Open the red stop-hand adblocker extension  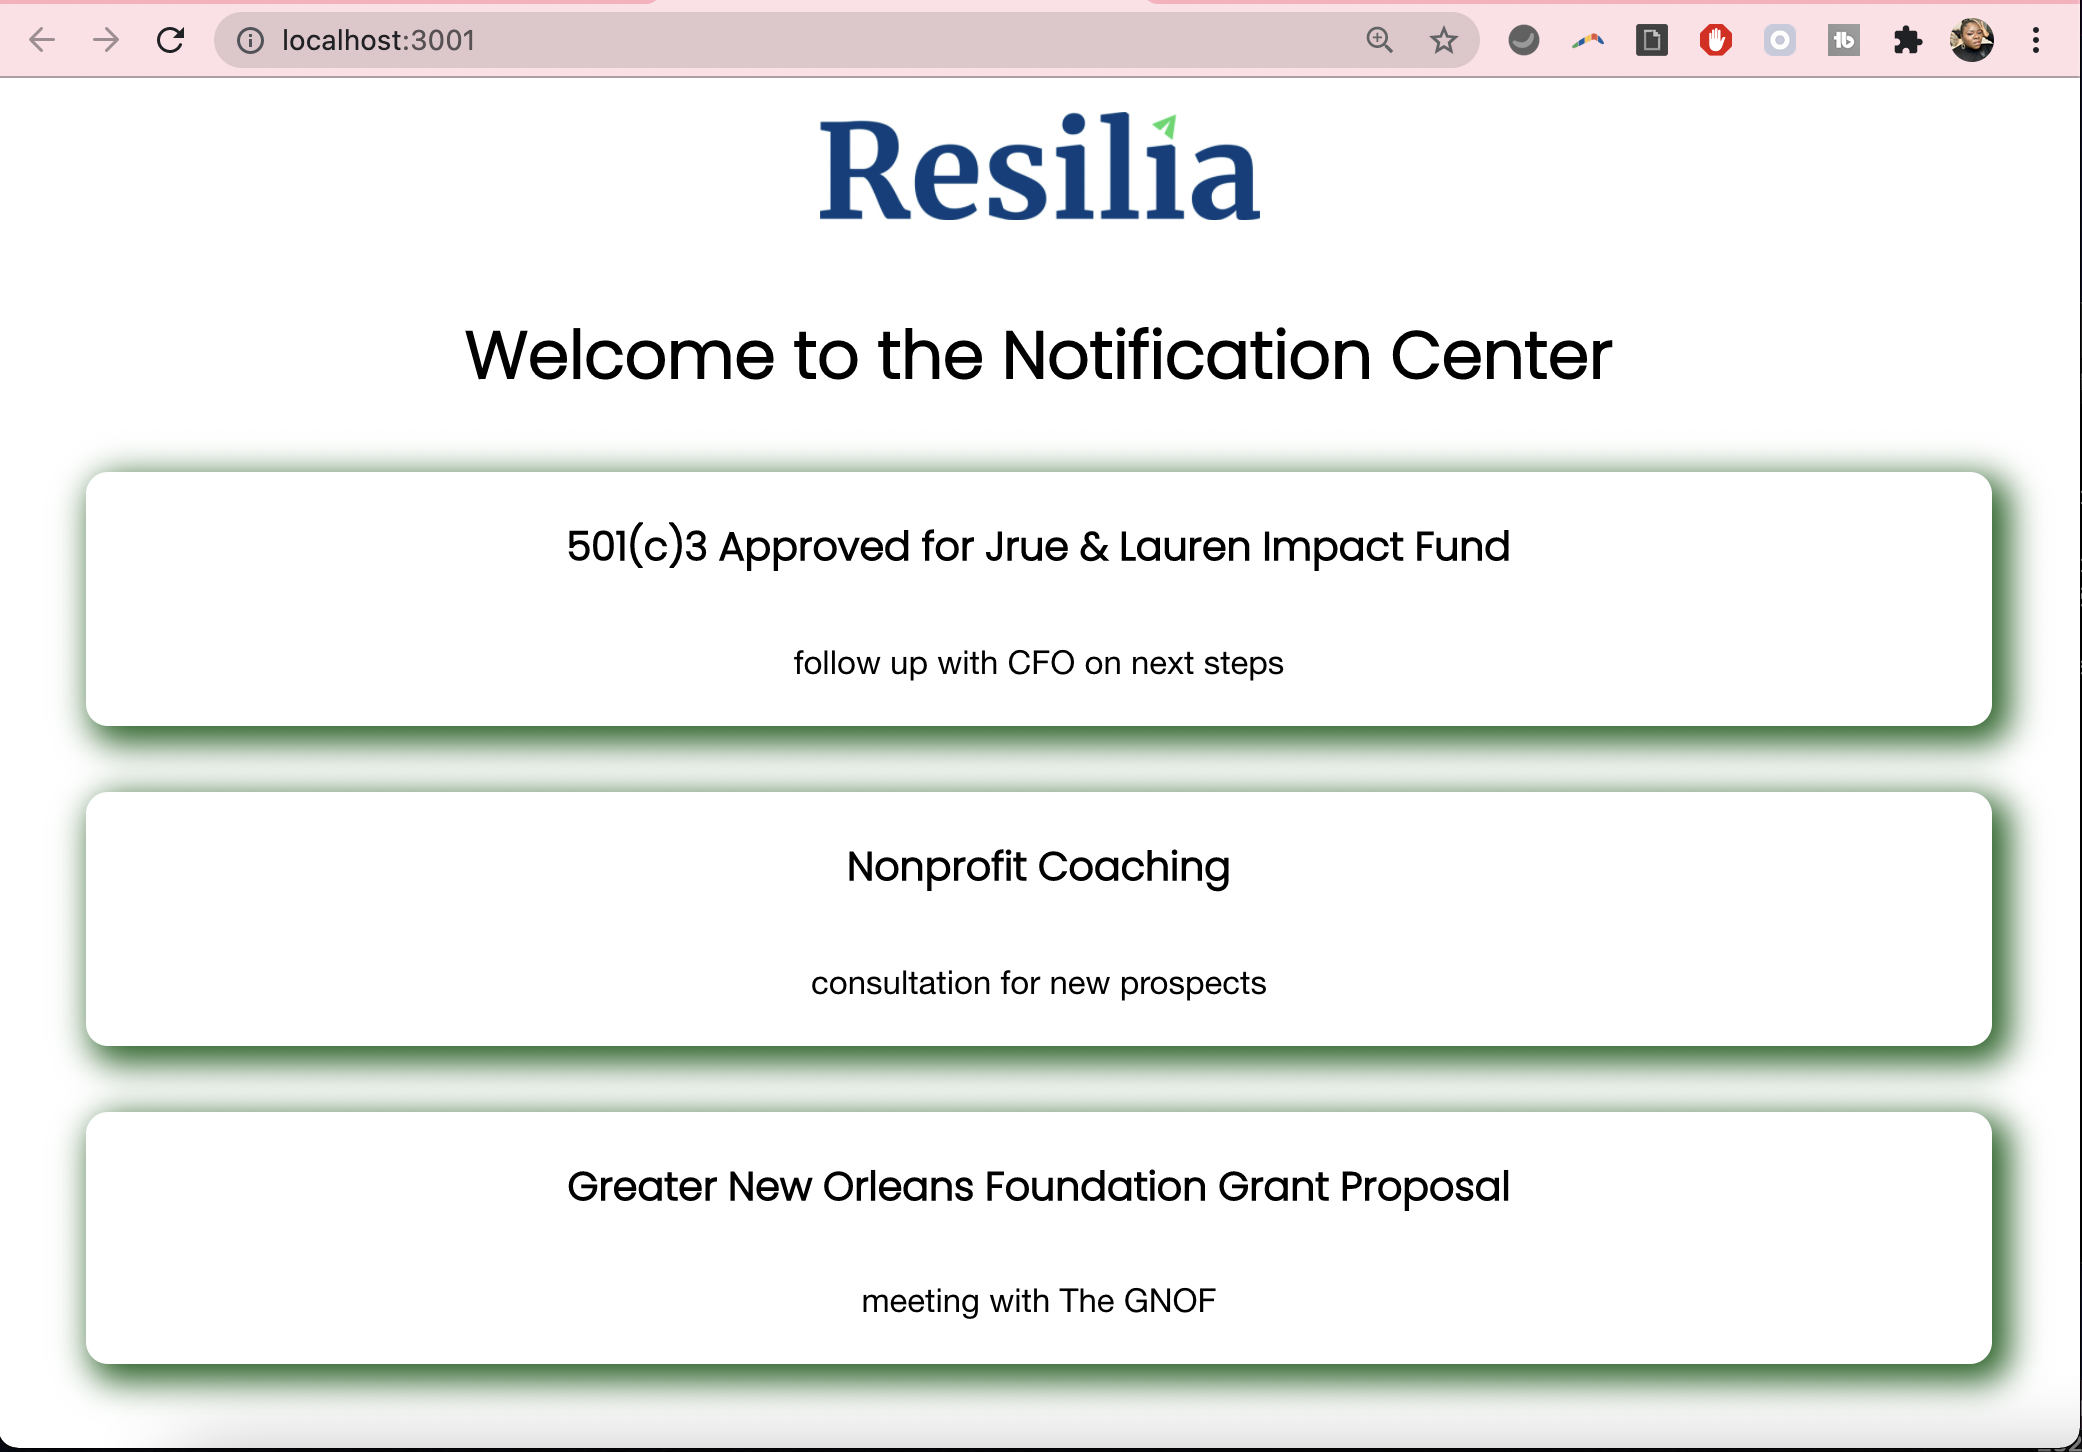tap(1715, 40)
